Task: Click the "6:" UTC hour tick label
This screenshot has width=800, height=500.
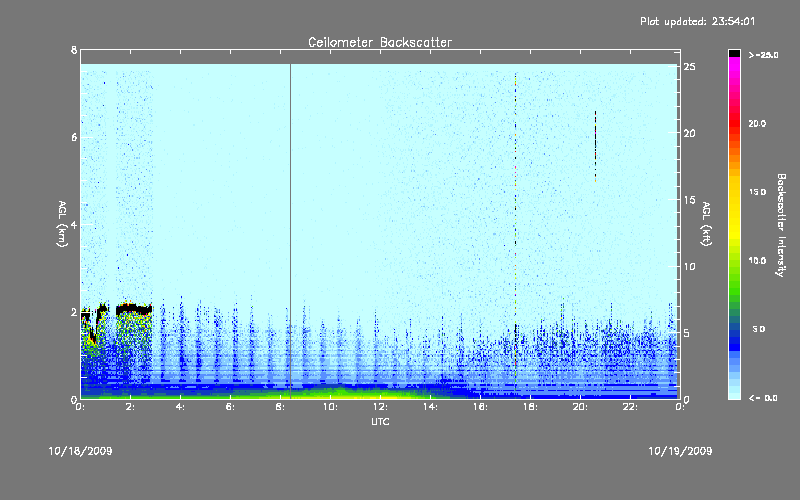Action: 231,407
